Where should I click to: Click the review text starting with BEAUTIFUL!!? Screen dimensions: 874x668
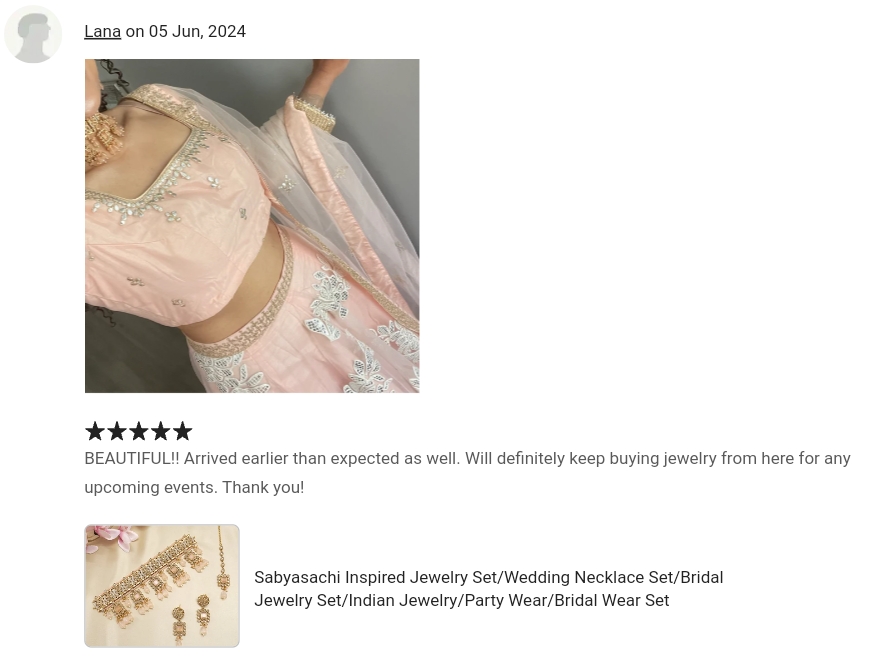tap(467, 473)
